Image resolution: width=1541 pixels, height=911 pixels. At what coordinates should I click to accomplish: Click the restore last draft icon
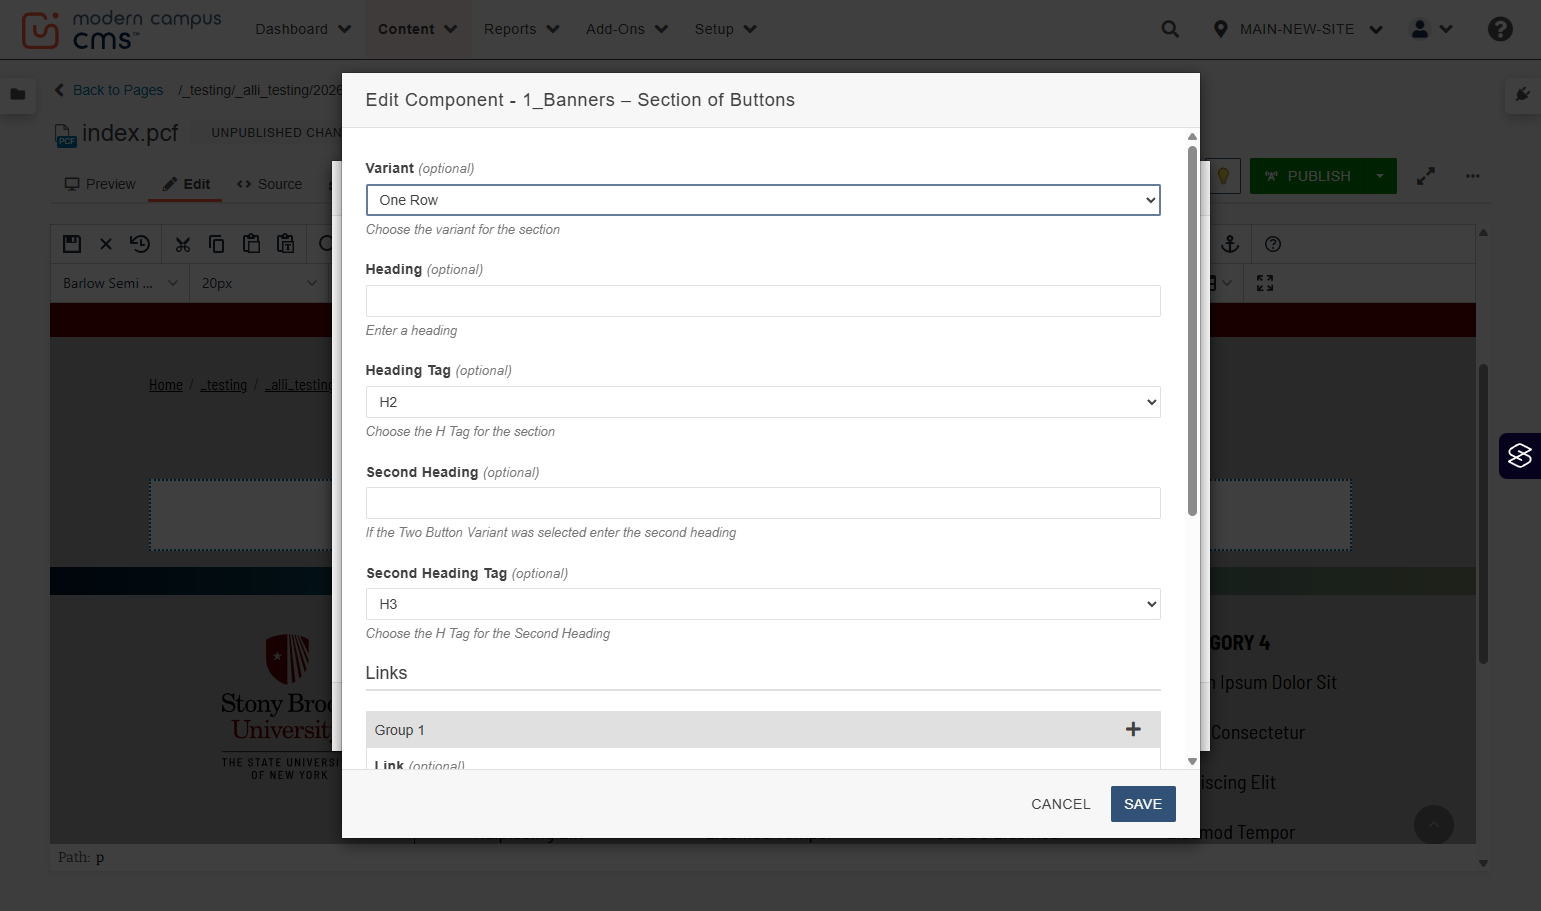coord(140,244)
